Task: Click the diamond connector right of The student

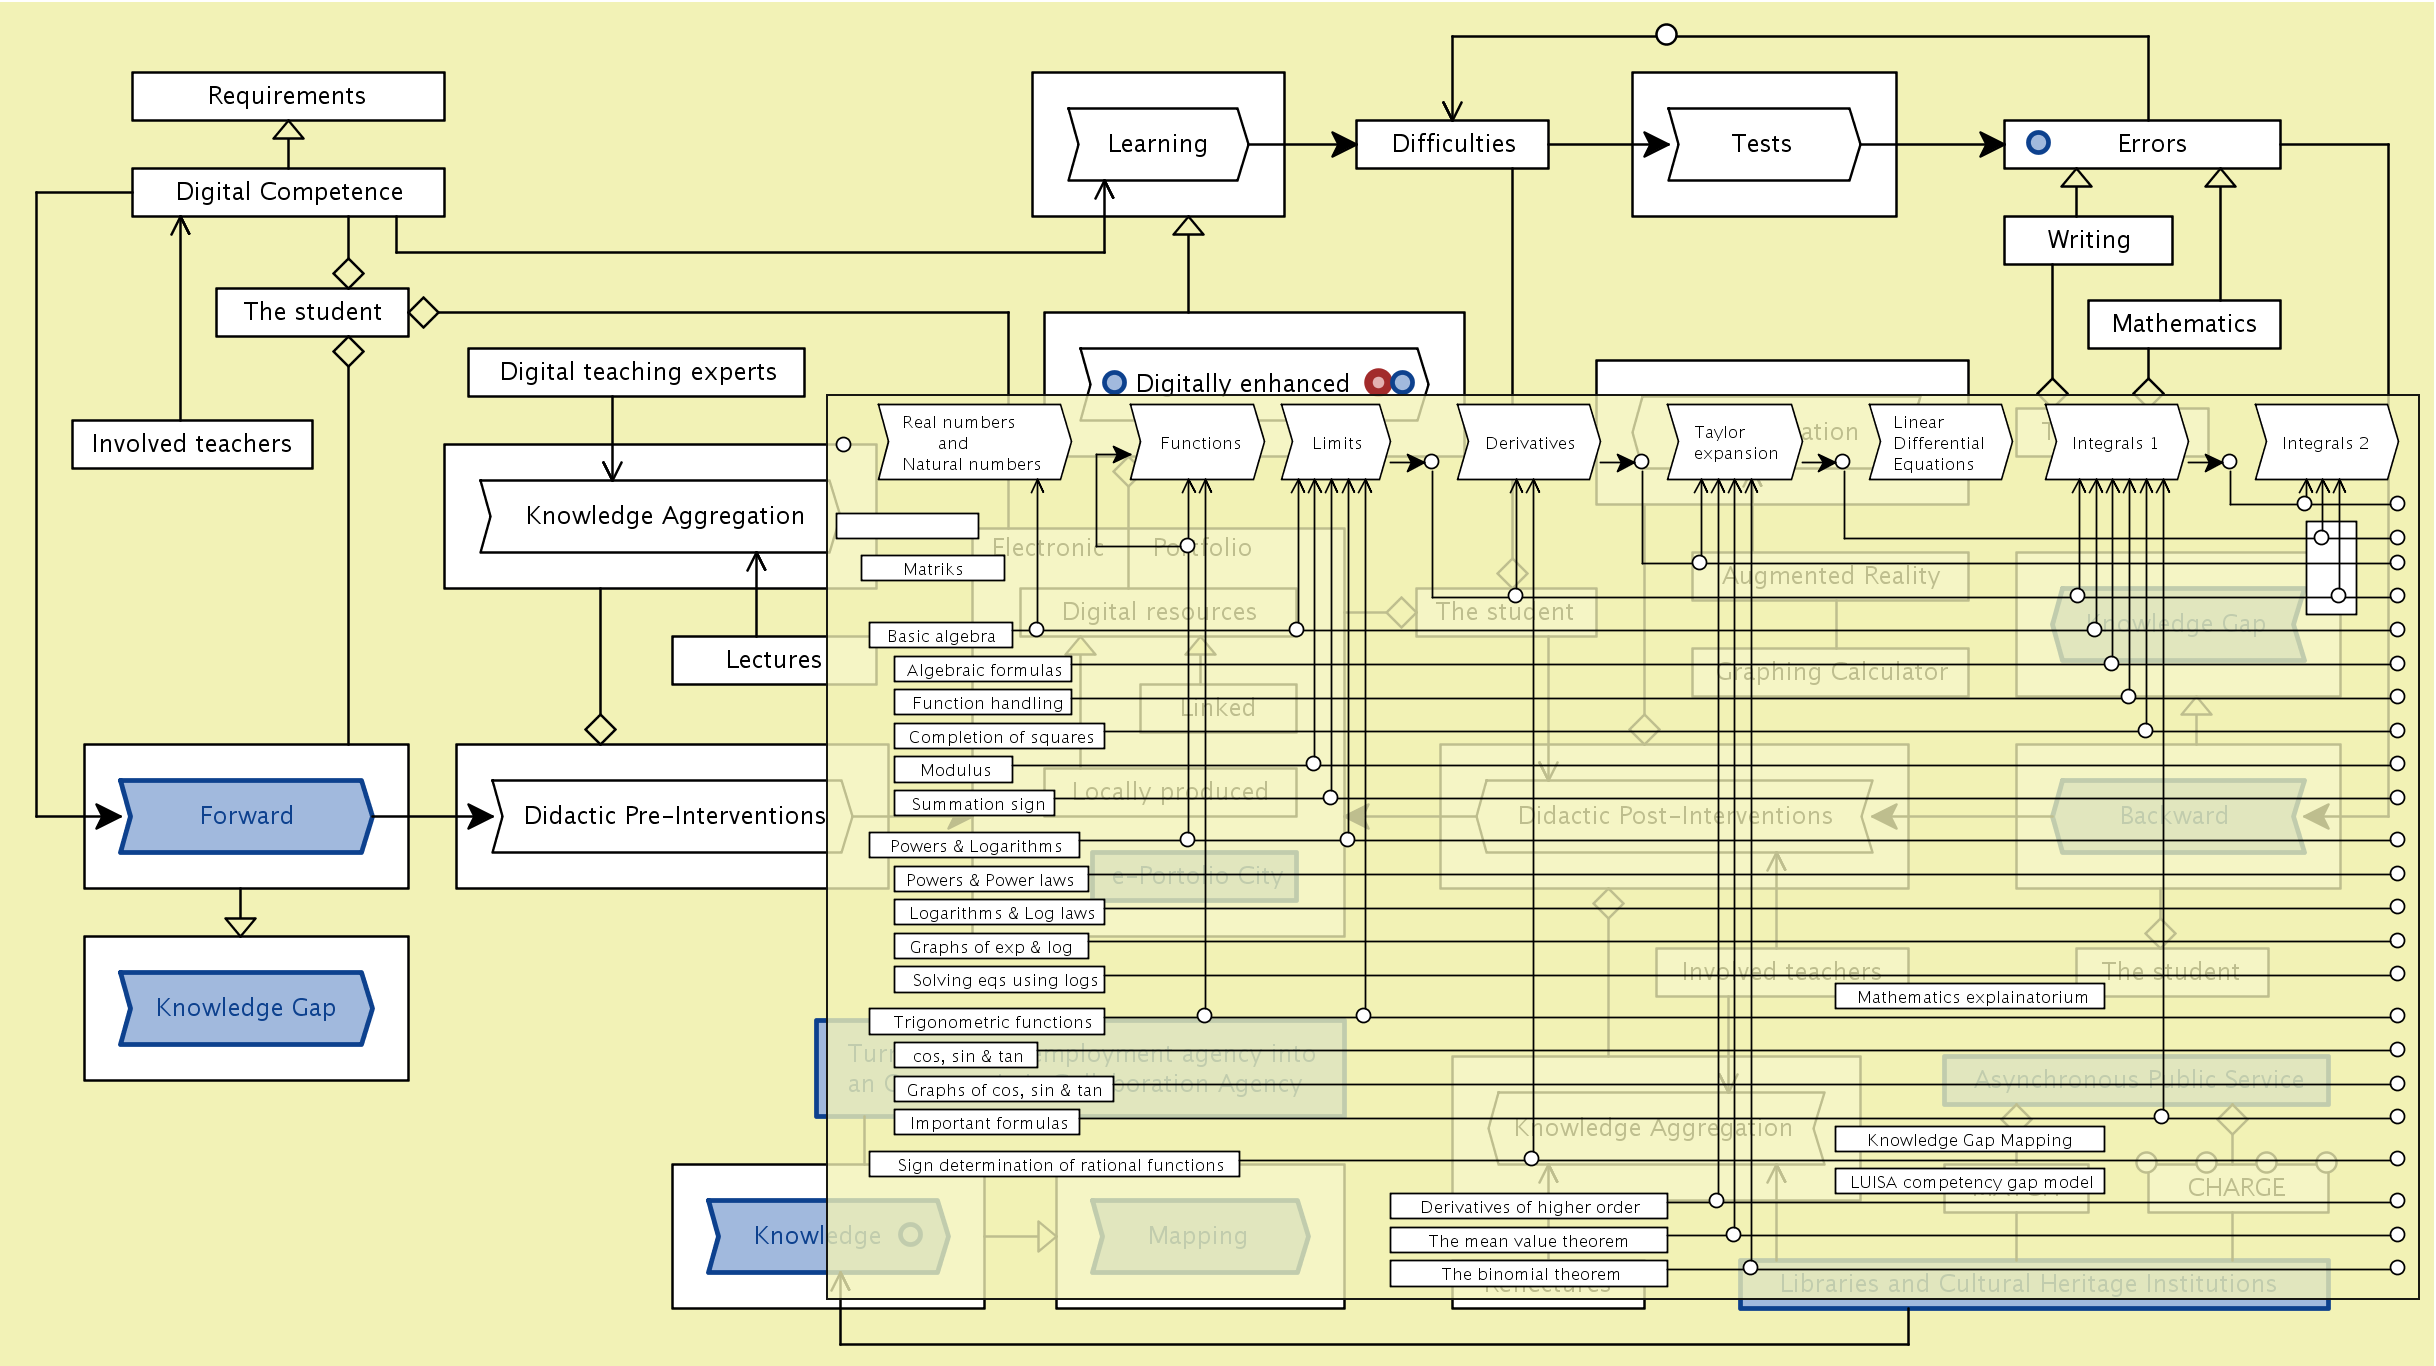Action: pyautogui.click(x=423, y=312)
